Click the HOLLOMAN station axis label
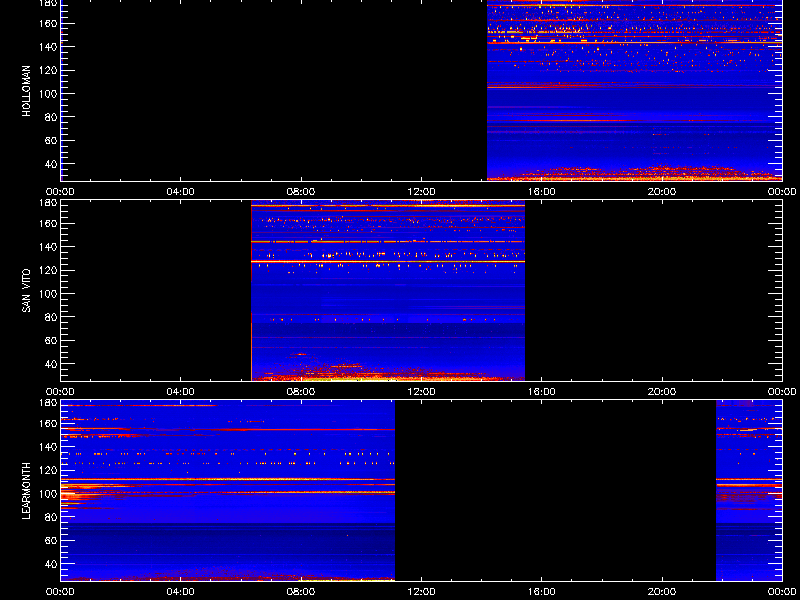 coord(27,91)
